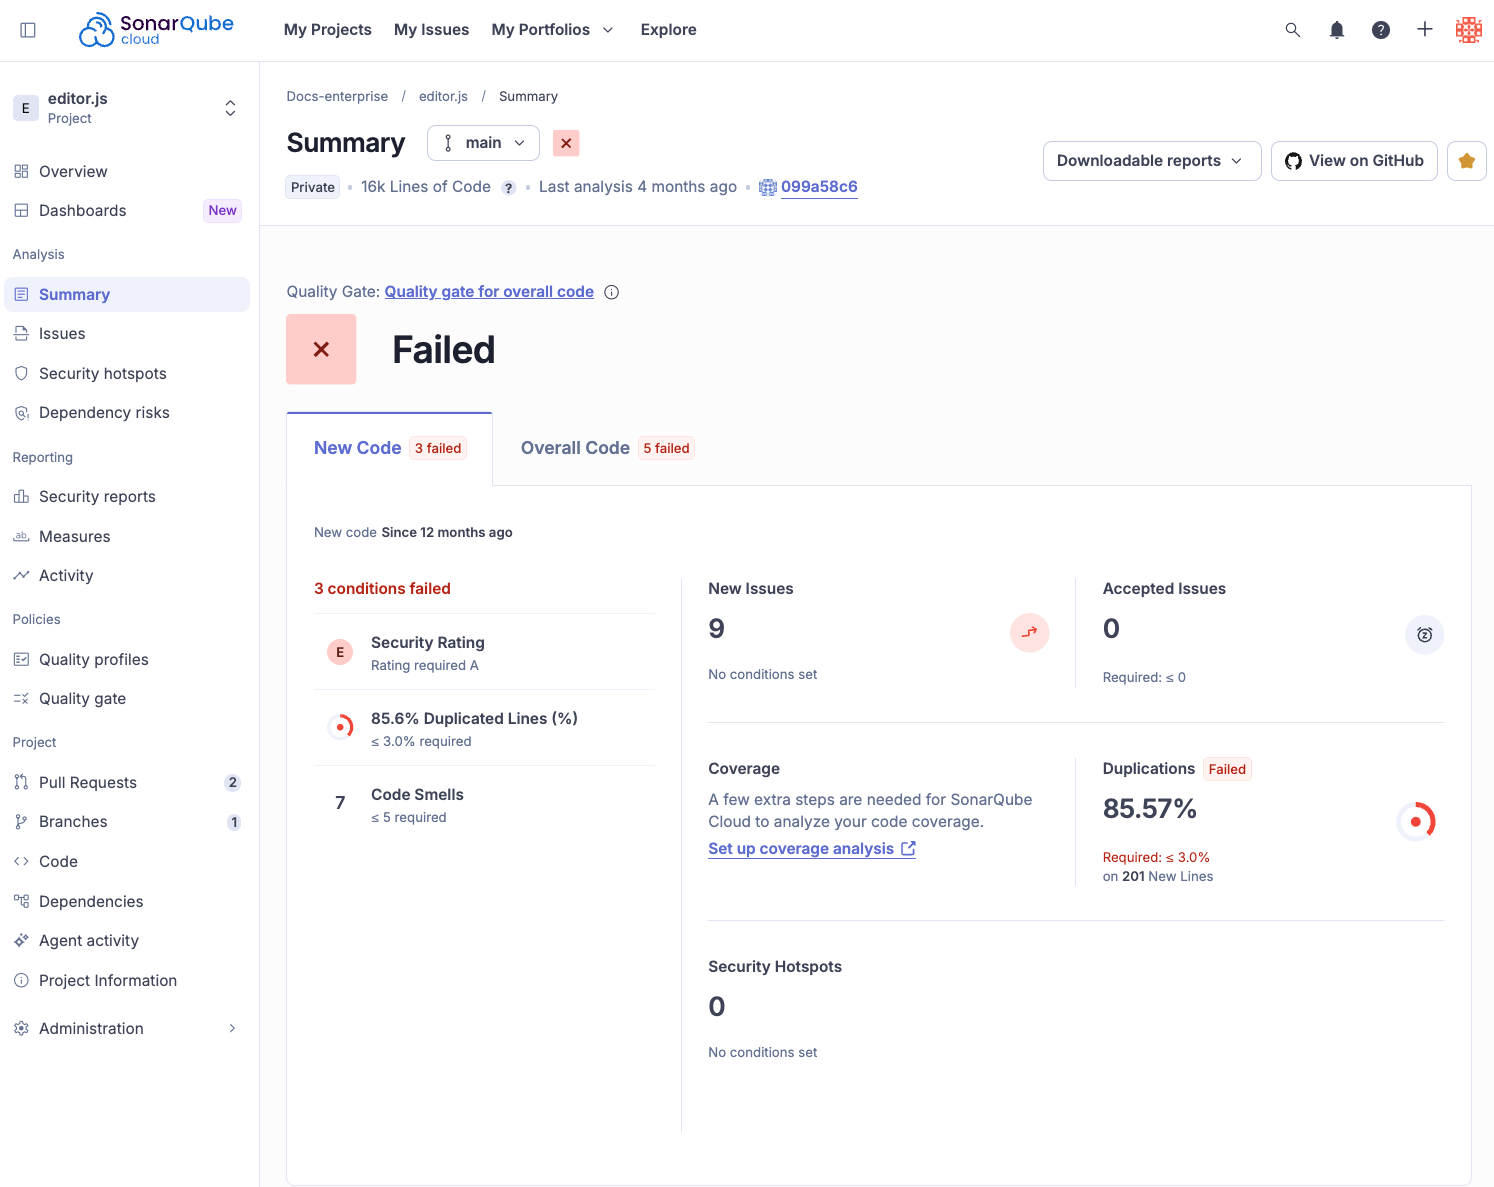Open the user avatar menu
Screen dimensions: 1494x1187
point(1469,30)
